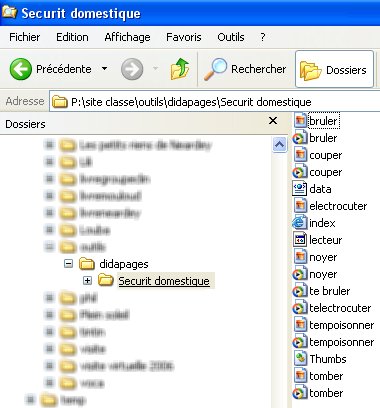Open the Favoris menu
380x408 pixels.
click(x=184, y=37)
